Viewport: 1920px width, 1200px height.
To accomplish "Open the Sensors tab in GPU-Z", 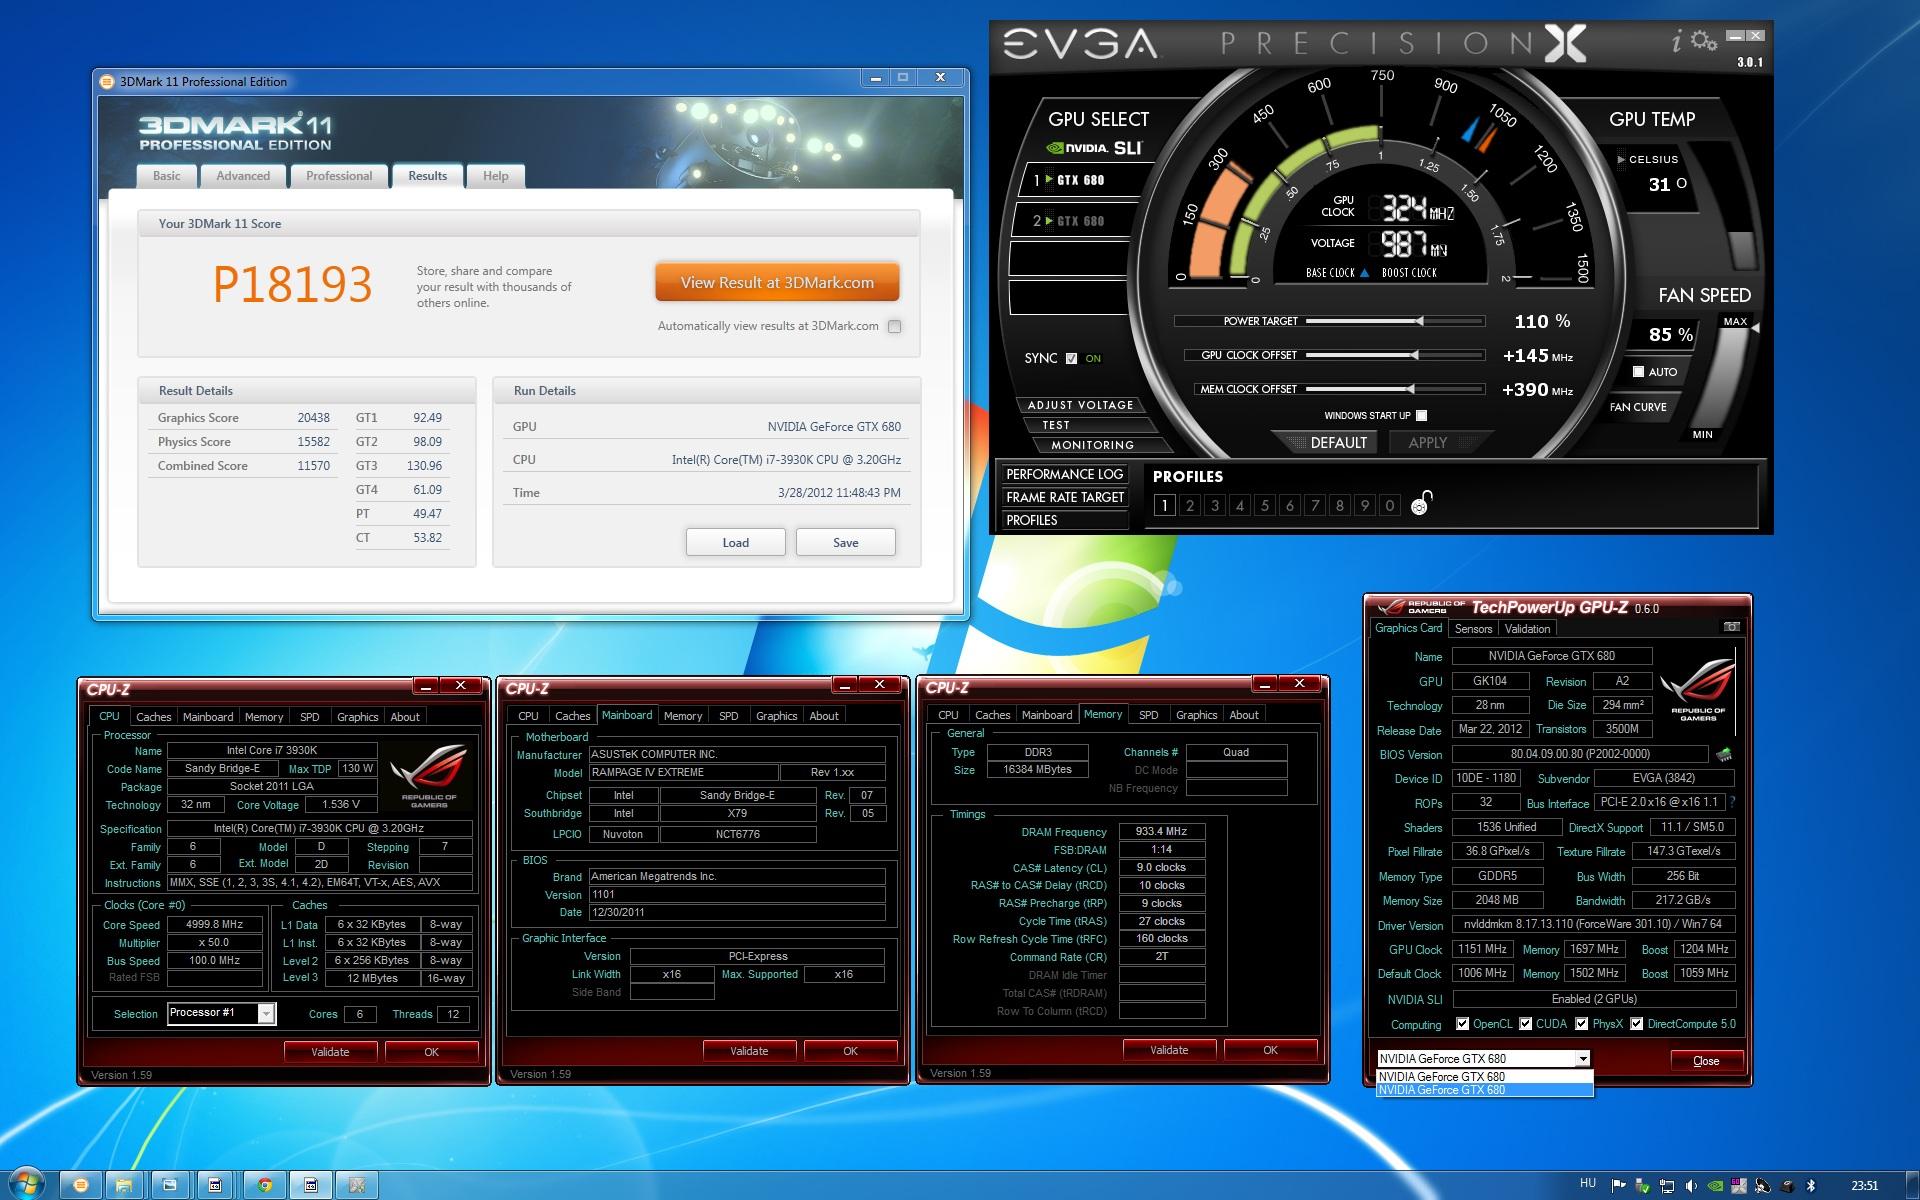I will click(1473, 629).
